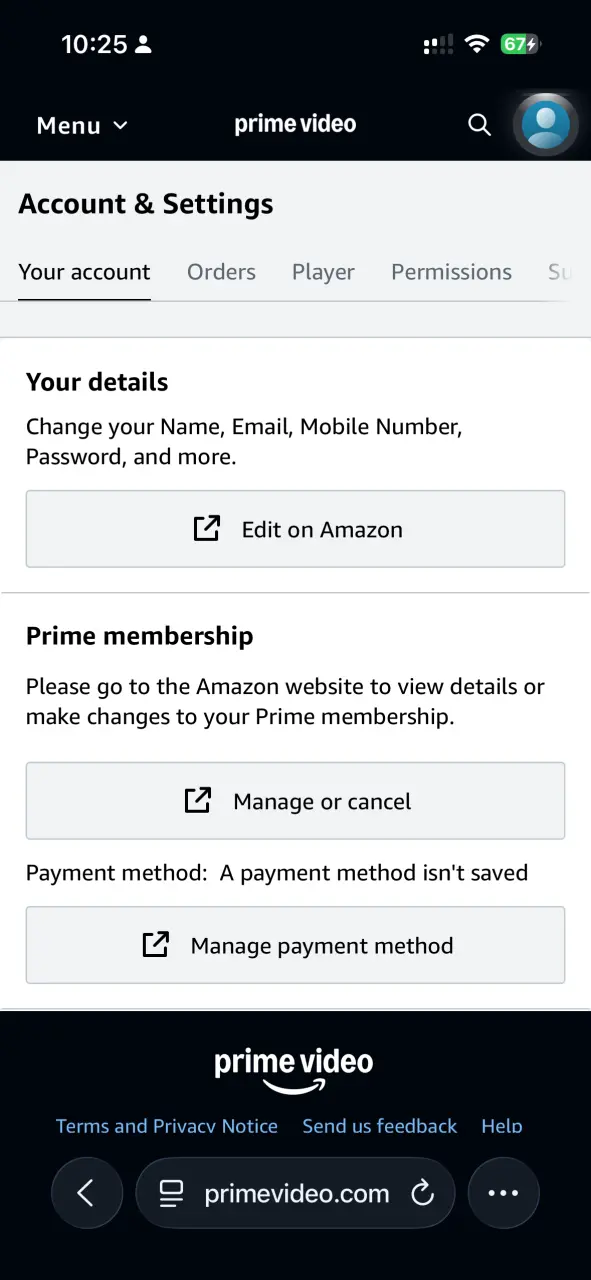
Task: Open Terms and Privacy Notice link
Action: point(167,1126)
